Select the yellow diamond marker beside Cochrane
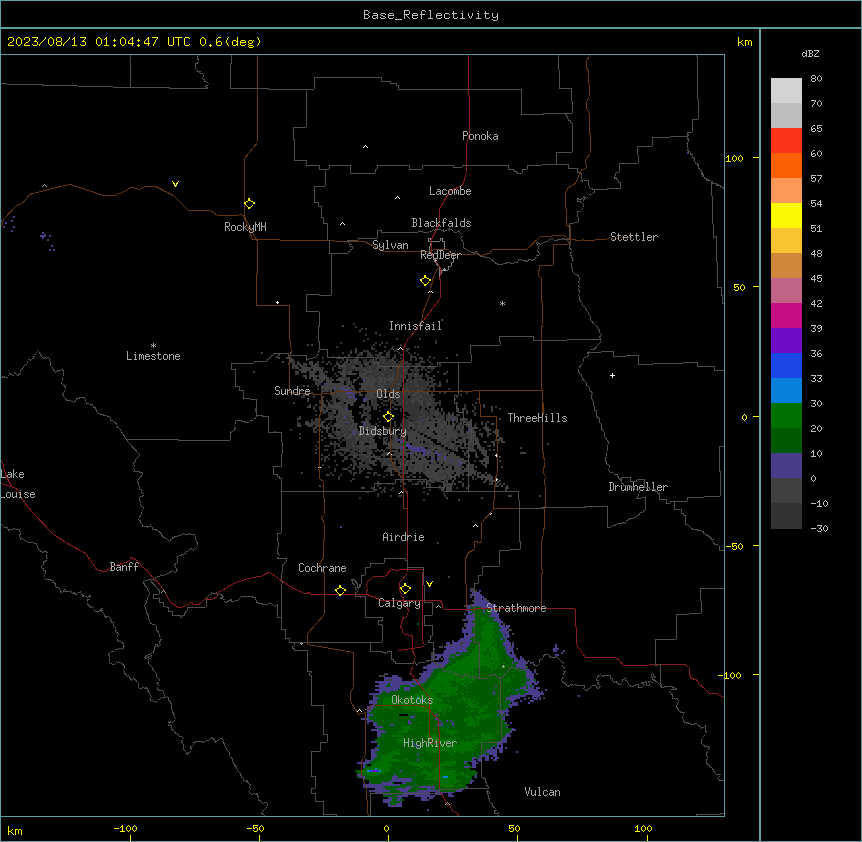 coord(340,590)
